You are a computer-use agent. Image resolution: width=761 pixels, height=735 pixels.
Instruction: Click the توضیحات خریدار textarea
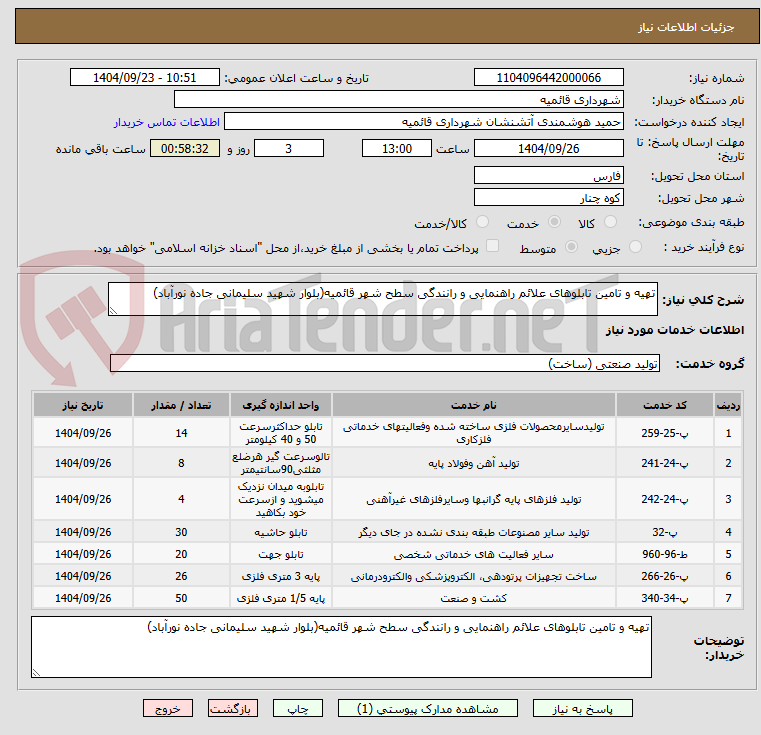341,647
